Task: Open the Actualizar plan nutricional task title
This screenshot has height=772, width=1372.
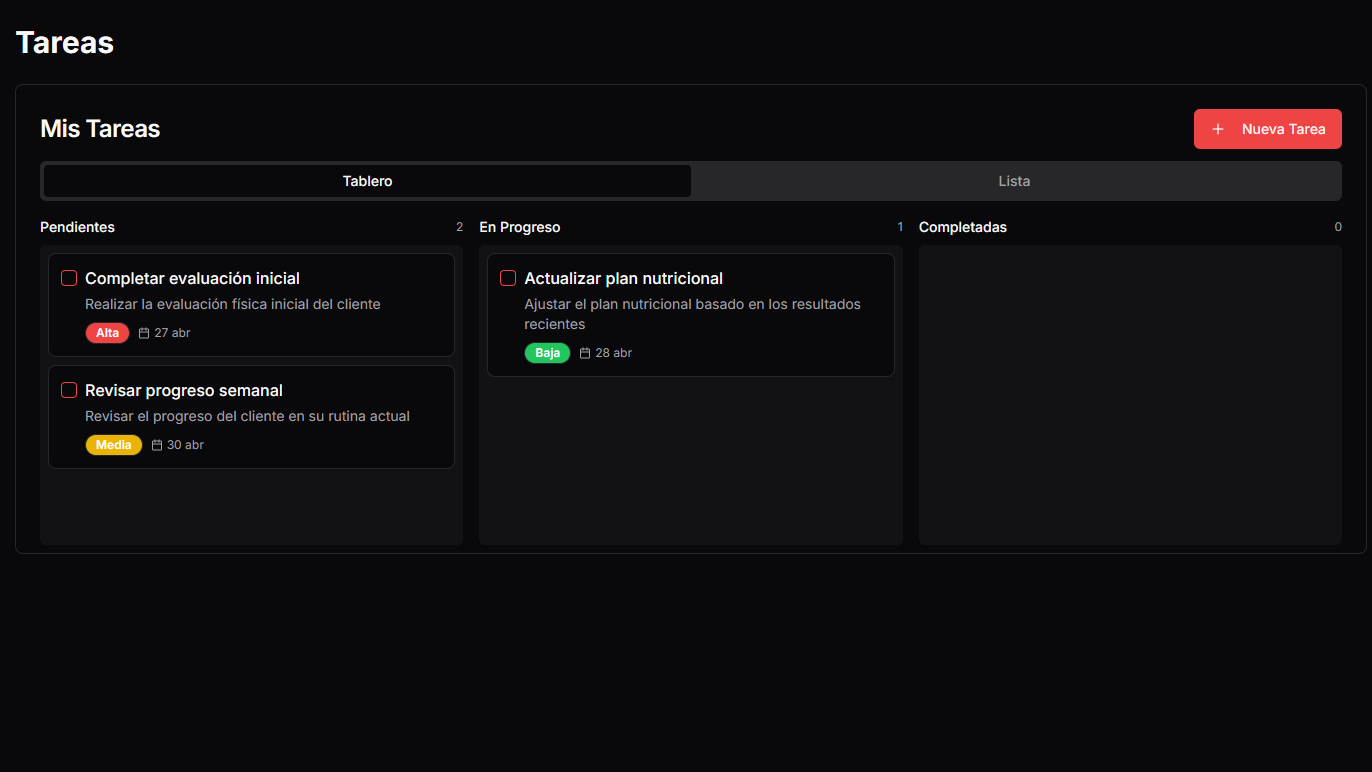Action: click(623, 278)
